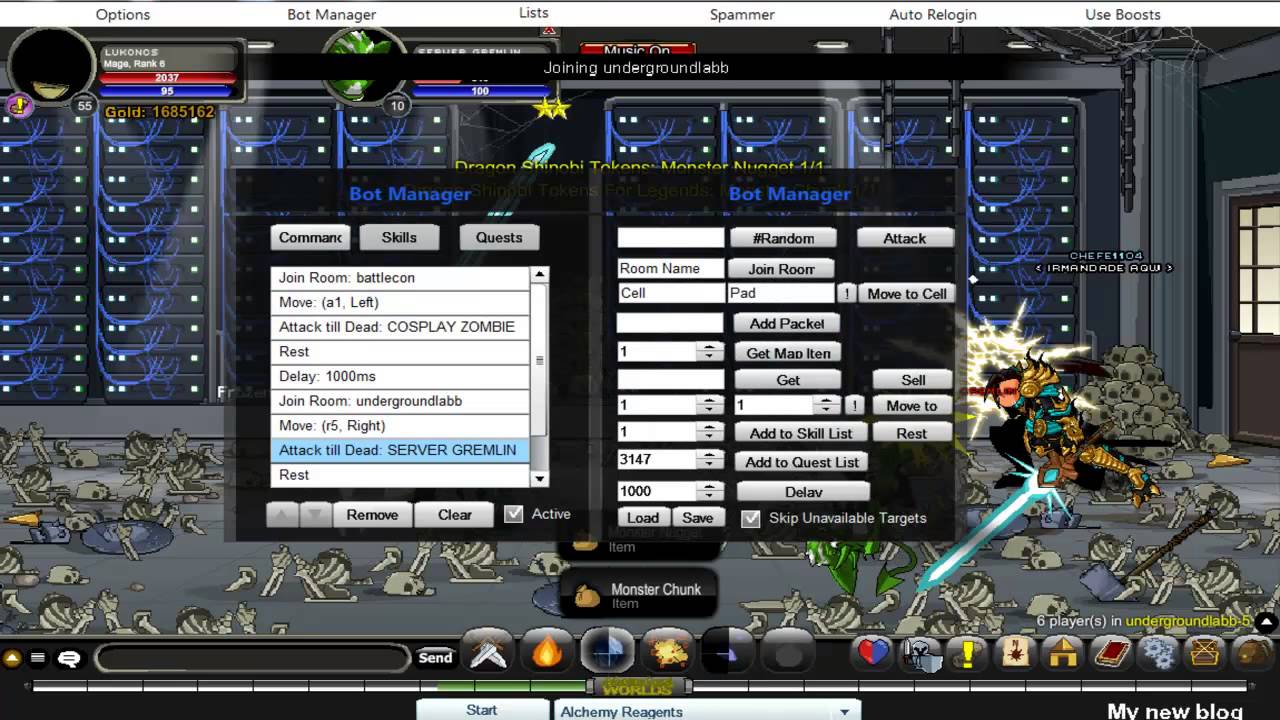Focus the chat message input field
This screenshot has width=1280, height=720.
252,658
